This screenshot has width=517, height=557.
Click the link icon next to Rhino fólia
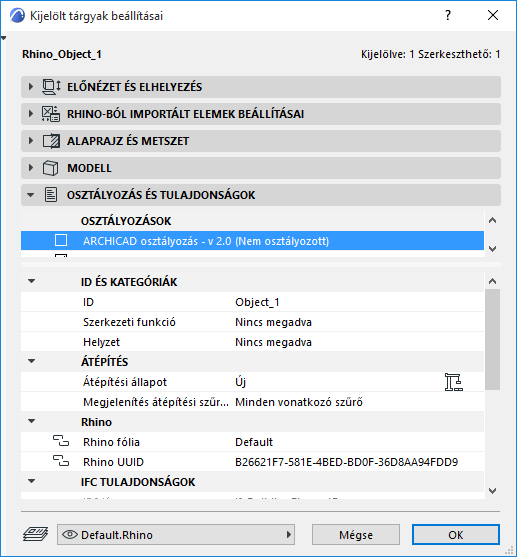tap(61, 441)
